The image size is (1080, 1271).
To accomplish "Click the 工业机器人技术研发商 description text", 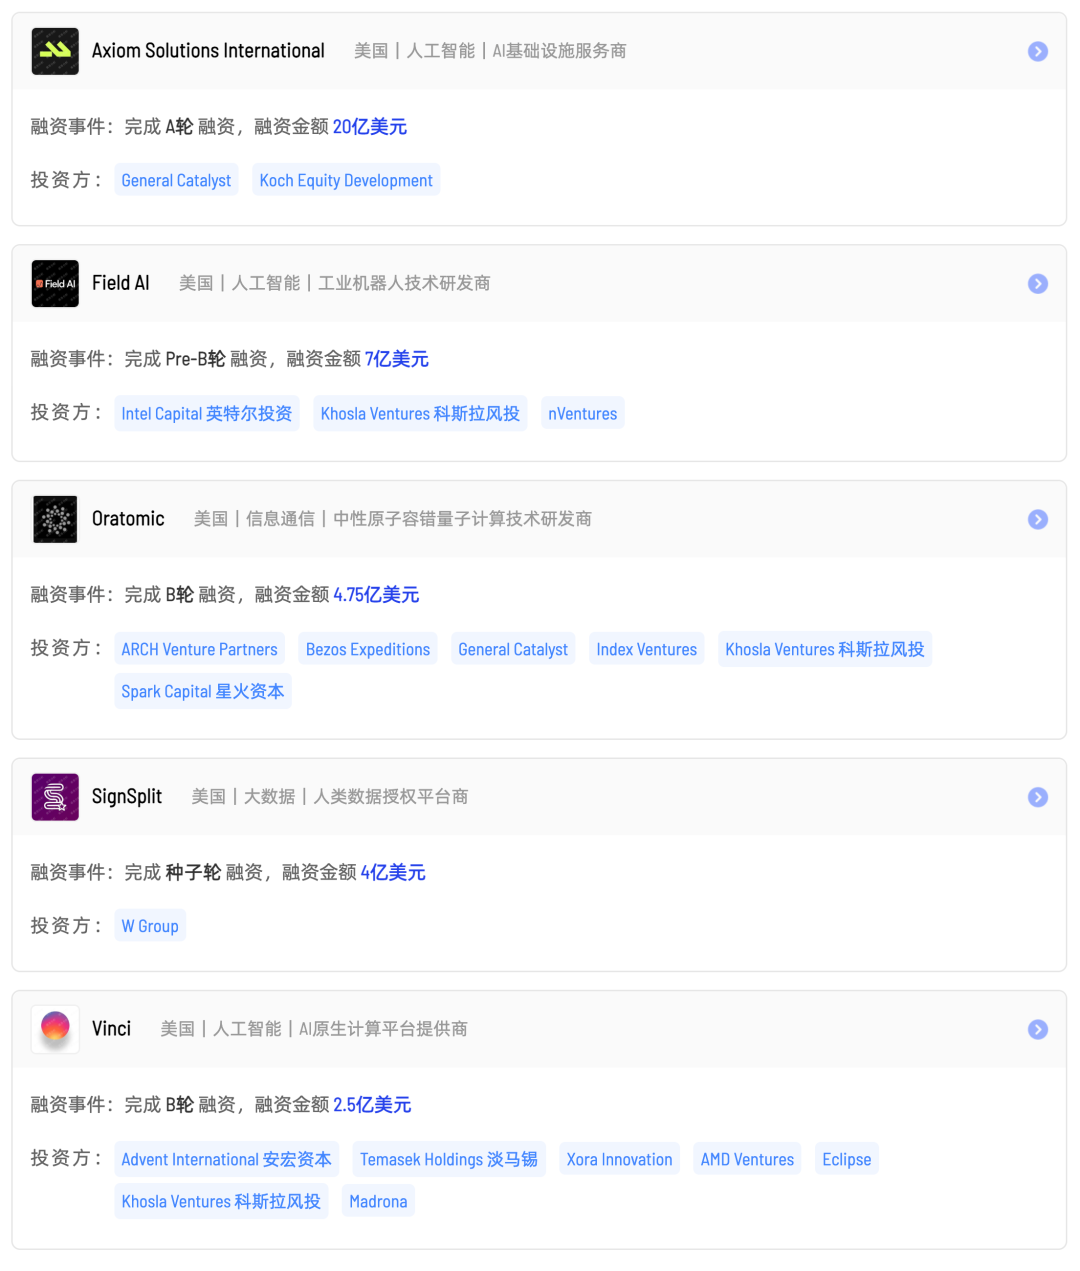I will (404, 283).
